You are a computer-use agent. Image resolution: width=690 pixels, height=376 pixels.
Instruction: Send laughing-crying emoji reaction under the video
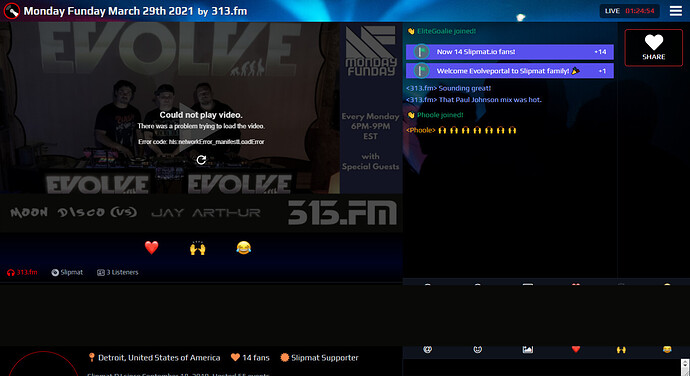243,248
